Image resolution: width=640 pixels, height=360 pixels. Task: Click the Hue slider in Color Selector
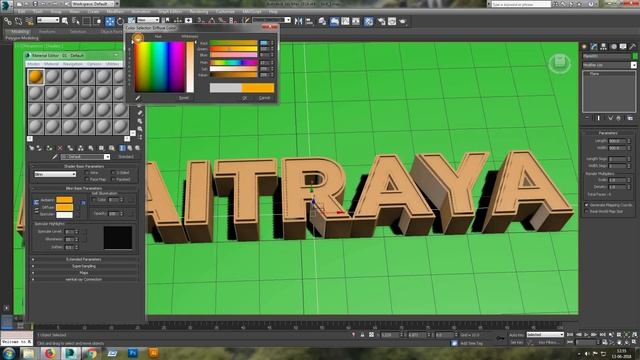pyautogui.click(x=233, y=62)
